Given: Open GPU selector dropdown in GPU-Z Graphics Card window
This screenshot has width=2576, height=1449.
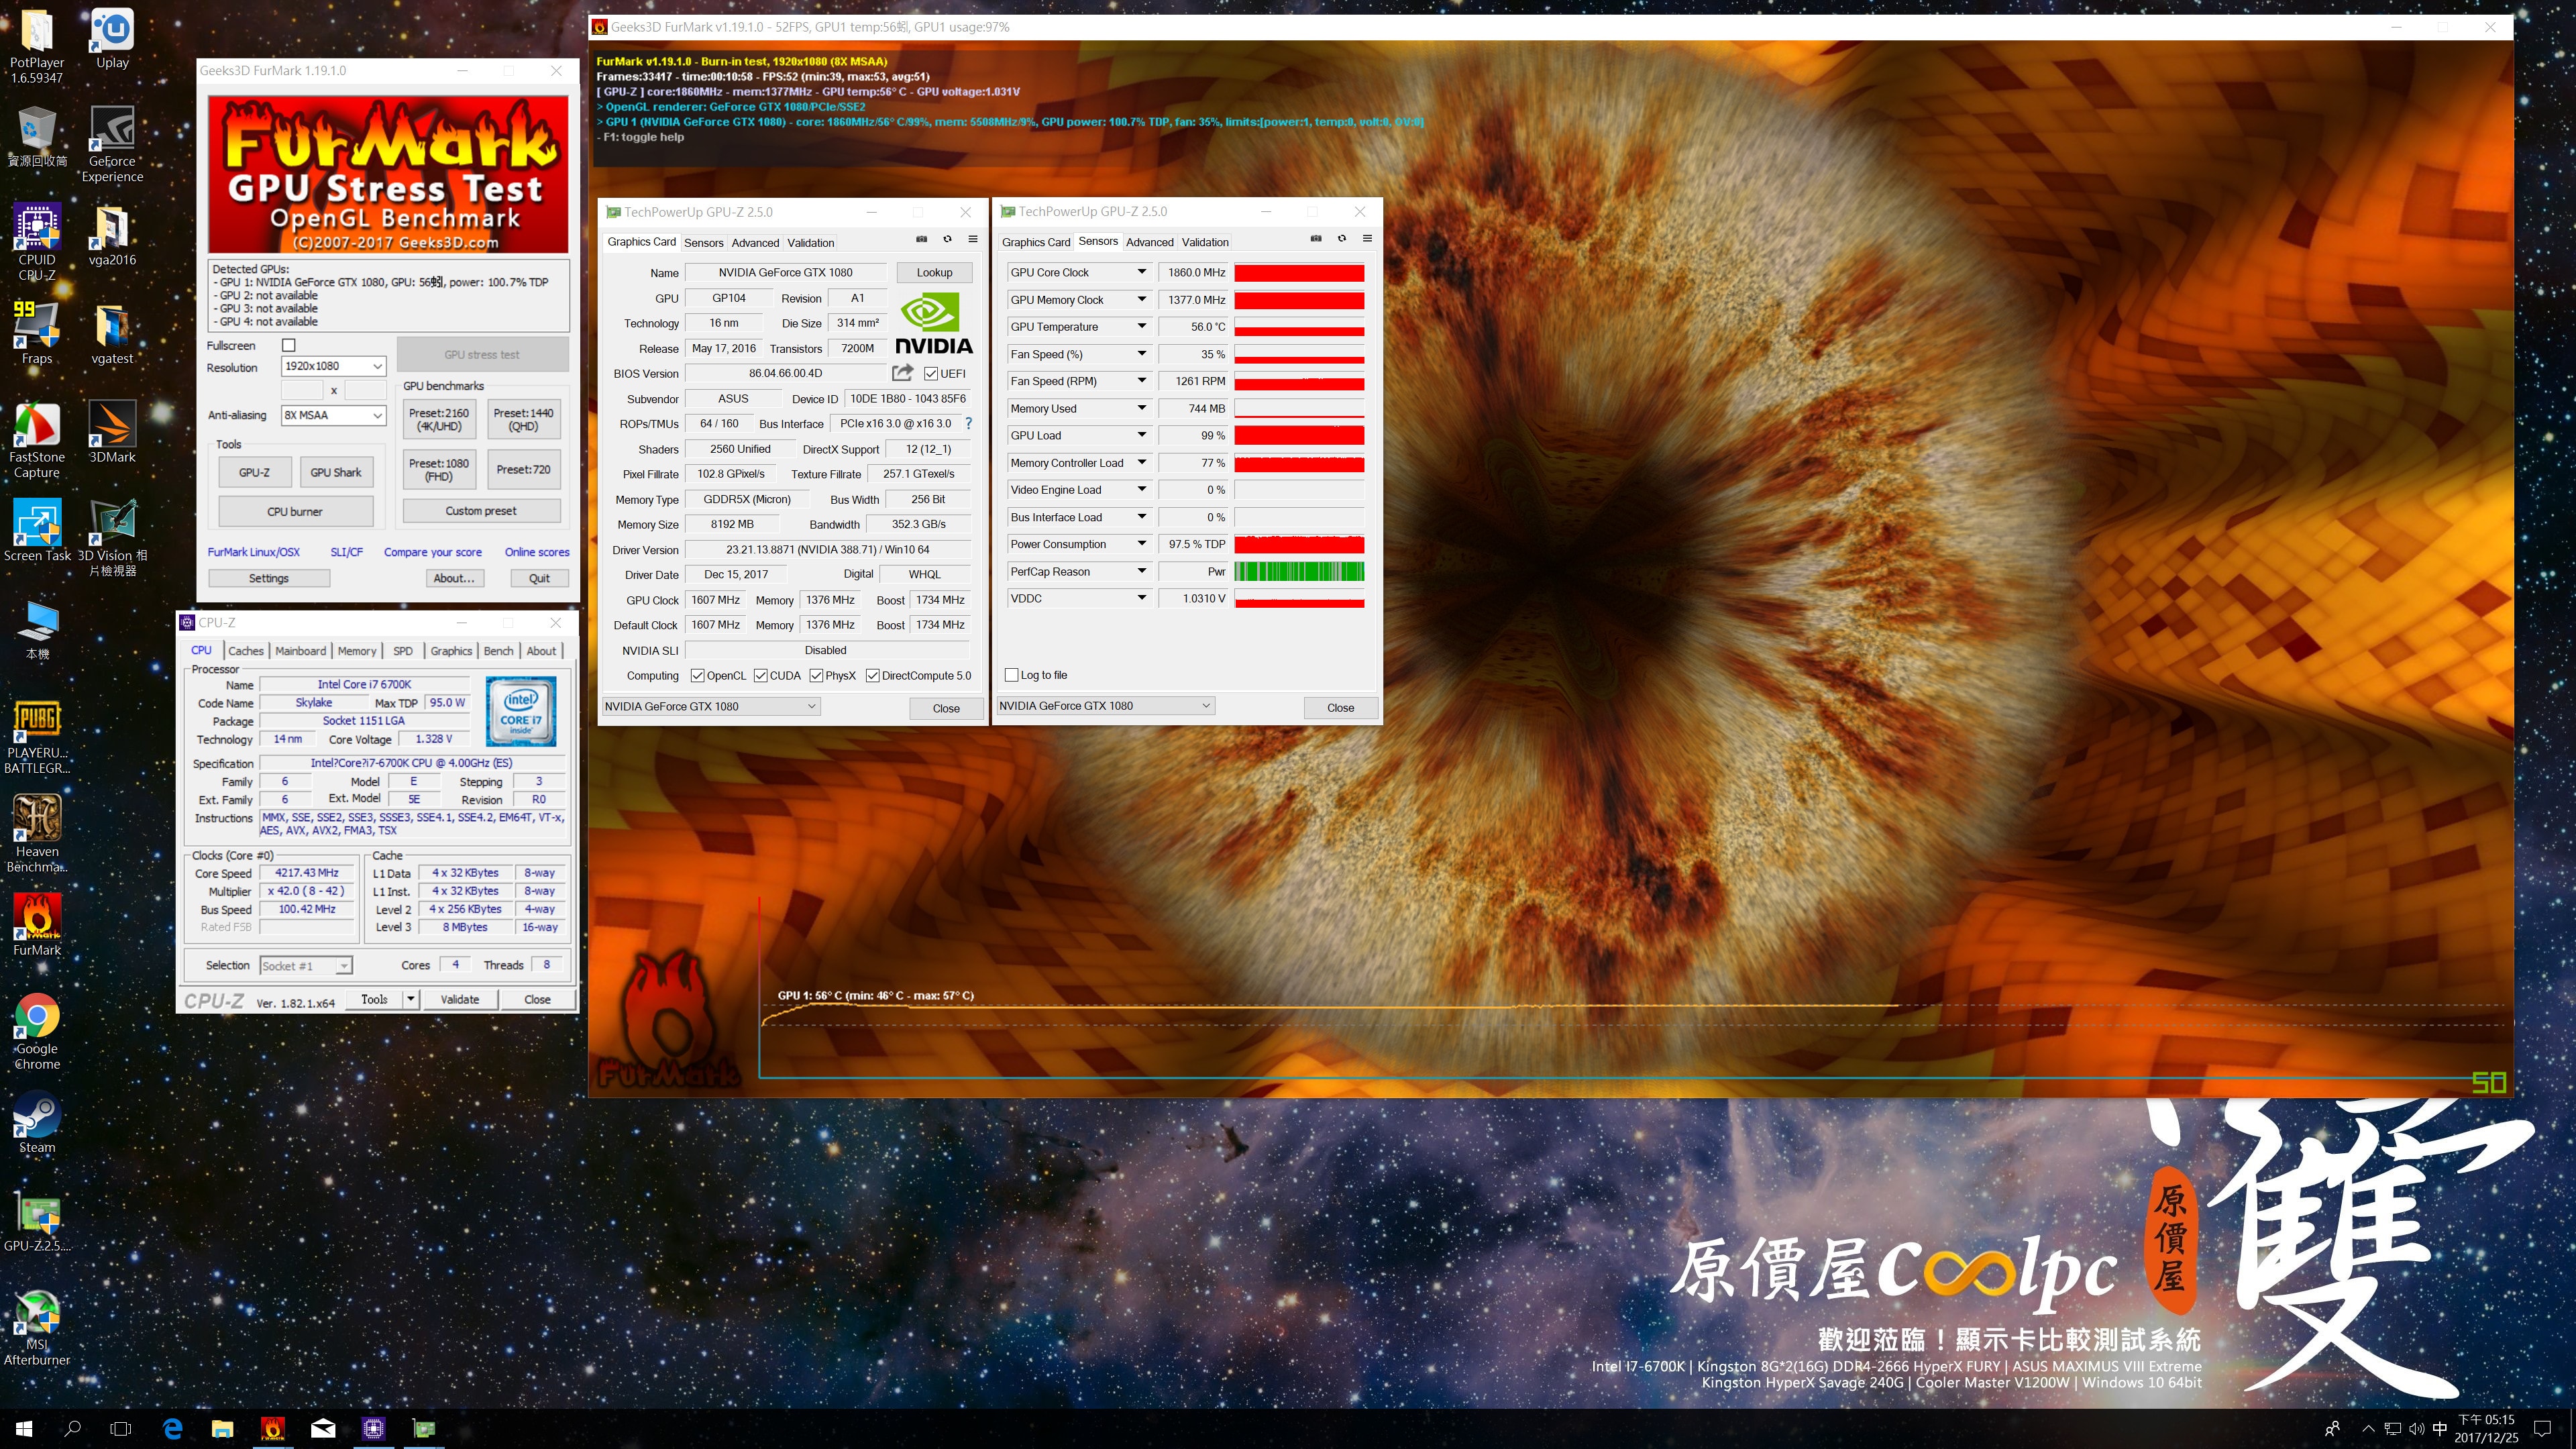Looking at the screenshot, I should click(710, 706).
